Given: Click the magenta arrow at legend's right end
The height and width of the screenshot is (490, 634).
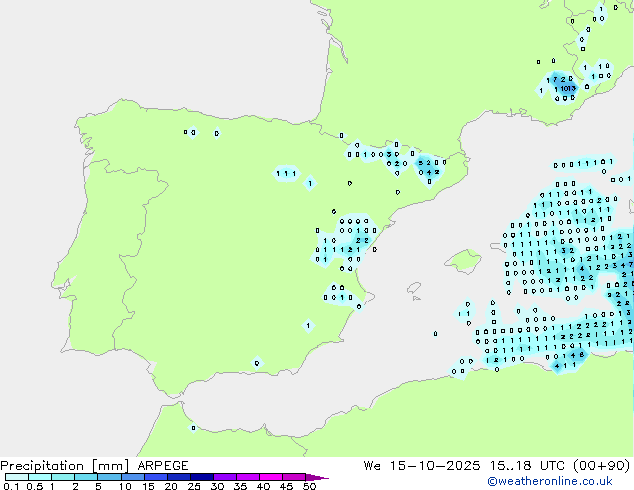Looking at the screenshot, I should [319, 478].
